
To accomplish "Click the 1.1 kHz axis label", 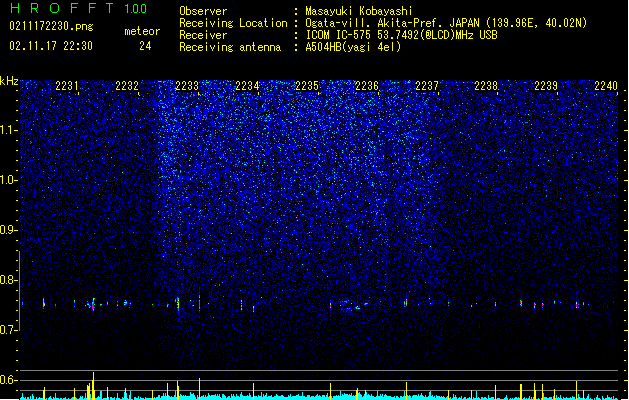I will coord(9,130).
